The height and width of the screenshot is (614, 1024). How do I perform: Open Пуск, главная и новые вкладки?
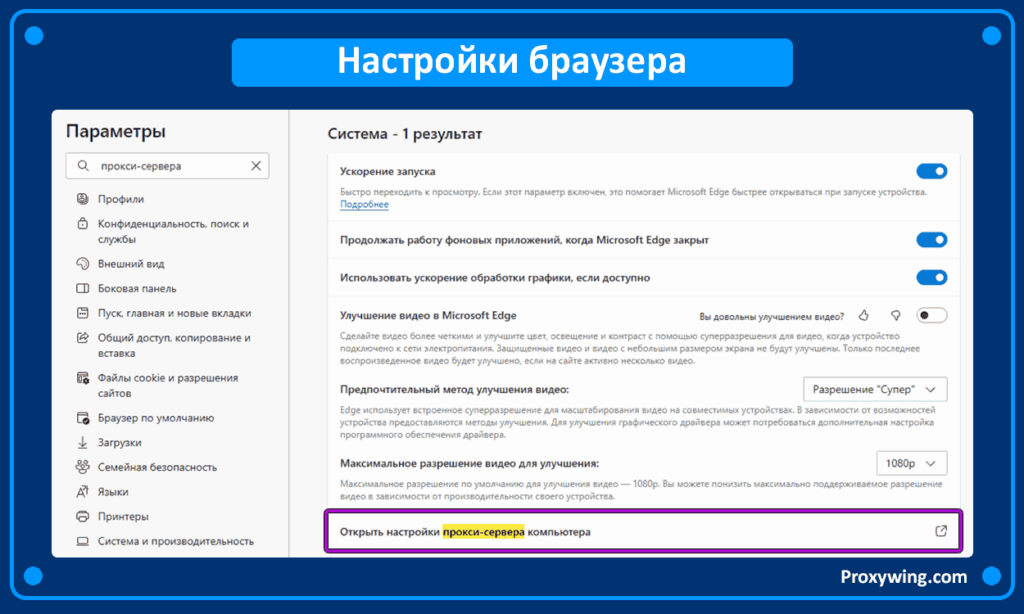pyautogui.click(x=174, y=313)
